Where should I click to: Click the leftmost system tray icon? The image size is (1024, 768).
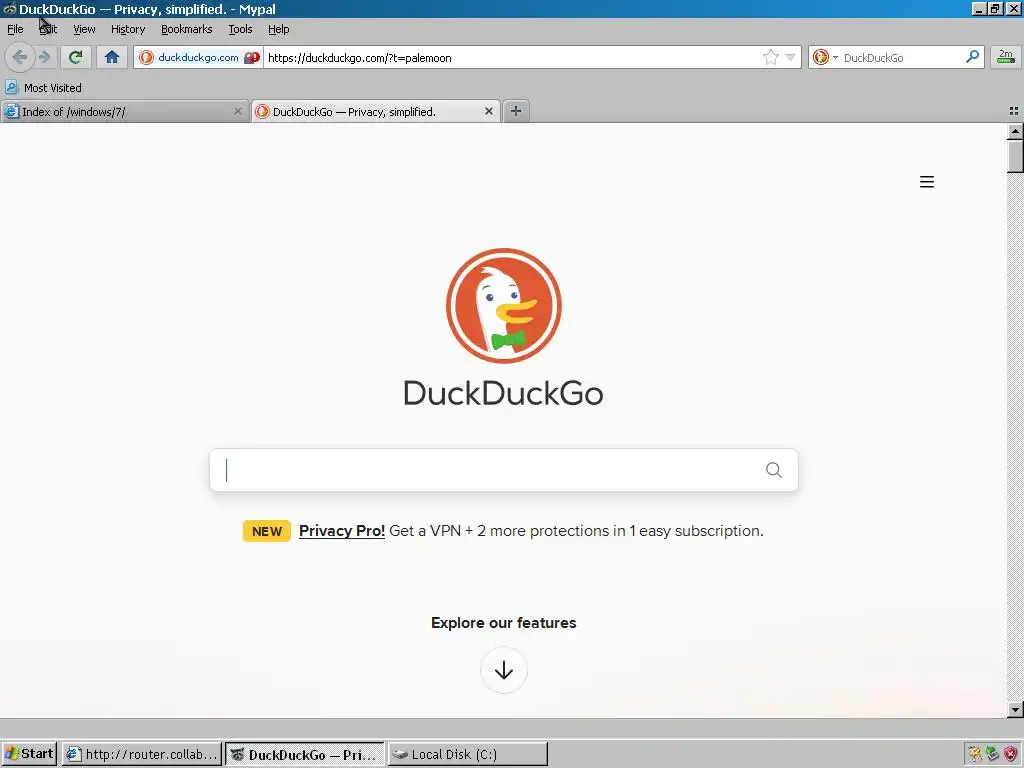coord(975,754)
